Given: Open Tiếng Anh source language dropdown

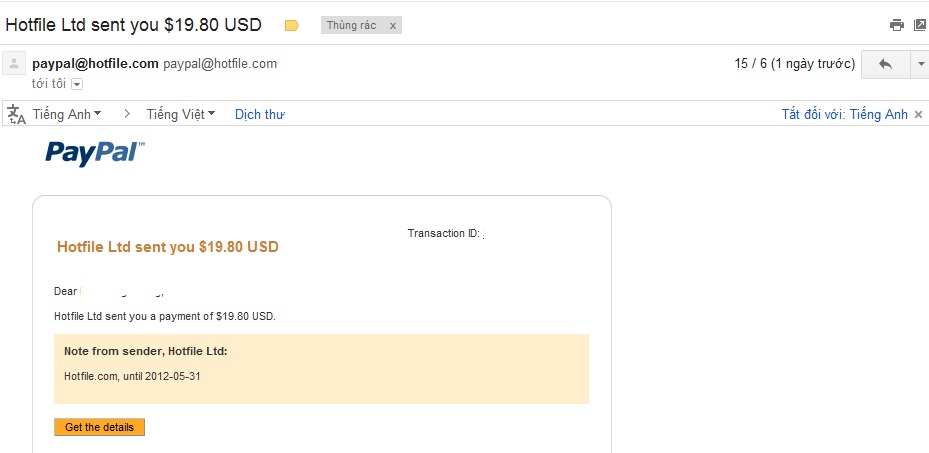Looking at the screenshot, I should 67,114.
